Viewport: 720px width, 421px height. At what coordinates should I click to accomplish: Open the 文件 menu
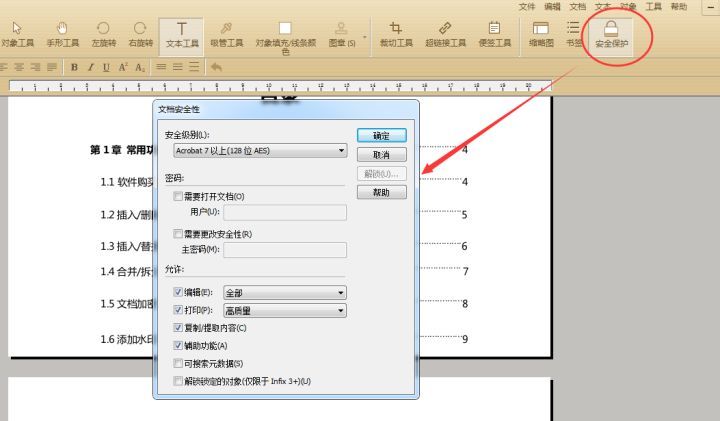pyautogui.click(x=527, y=6)
